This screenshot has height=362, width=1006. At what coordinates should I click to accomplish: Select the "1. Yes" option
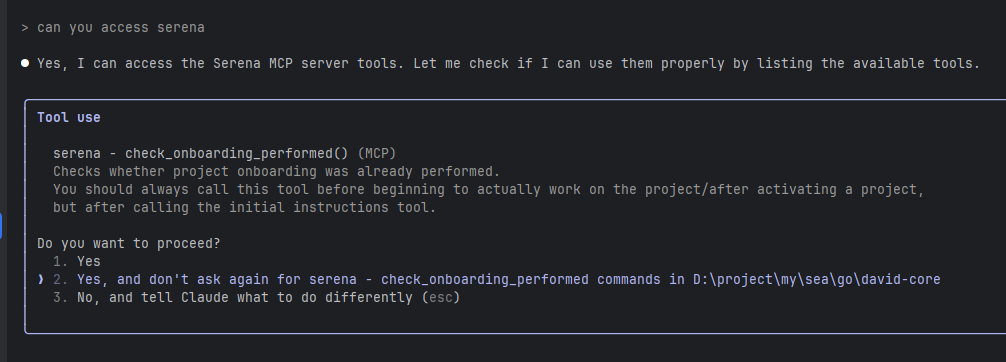click(x=77, y=262)
